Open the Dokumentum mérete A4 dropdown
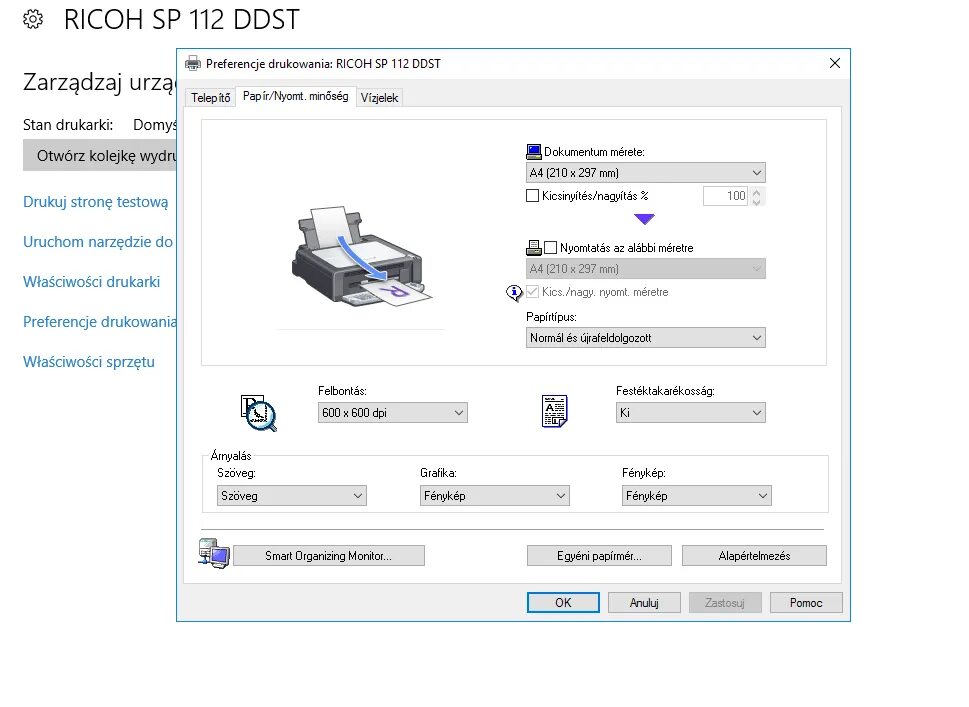 click(646, 172)
